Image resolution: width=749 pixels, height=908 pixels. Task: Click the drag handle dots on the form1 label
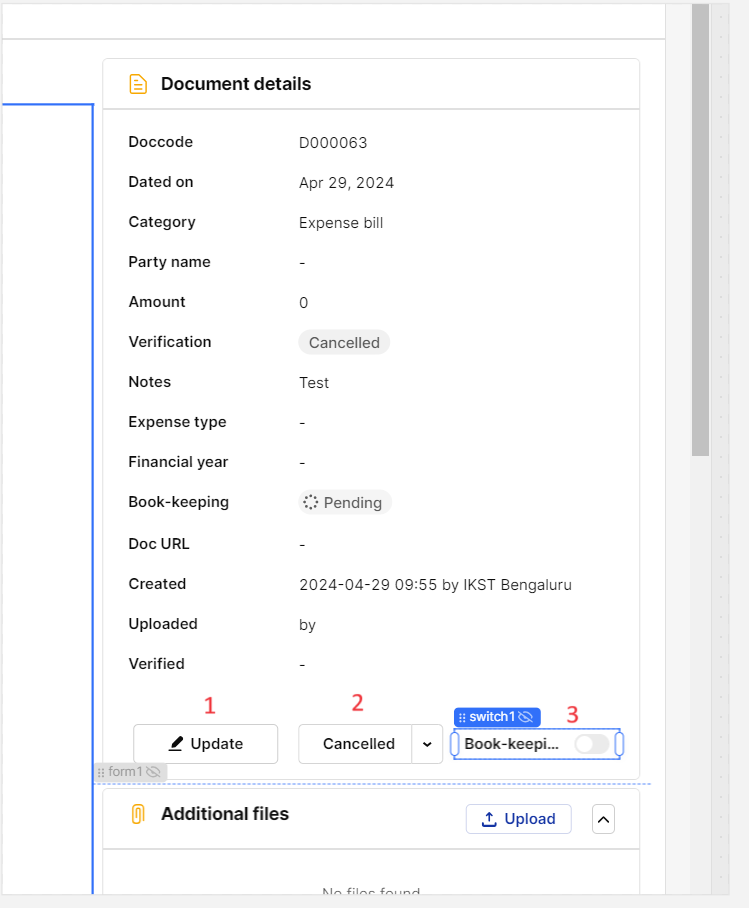[103, 771]
